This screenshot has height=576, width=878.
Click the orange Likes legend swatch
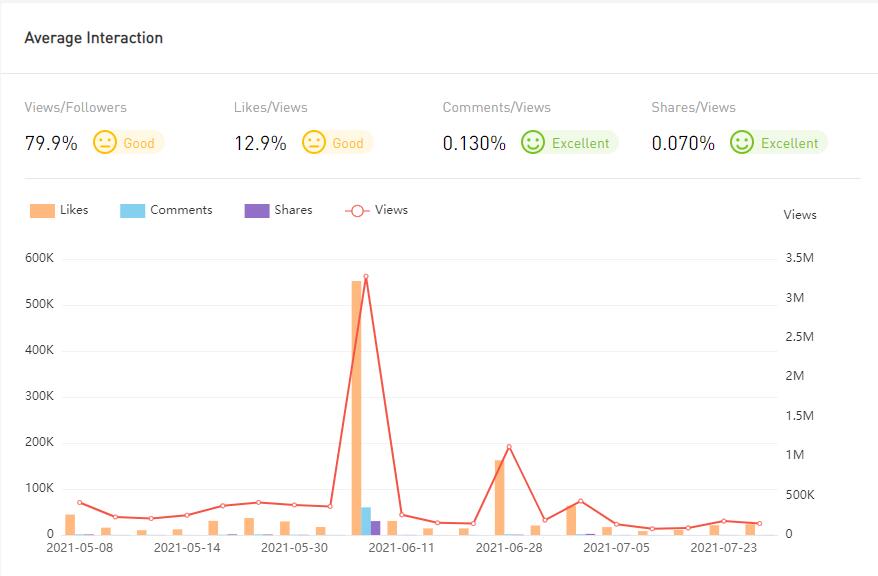(x=42, y=211)
